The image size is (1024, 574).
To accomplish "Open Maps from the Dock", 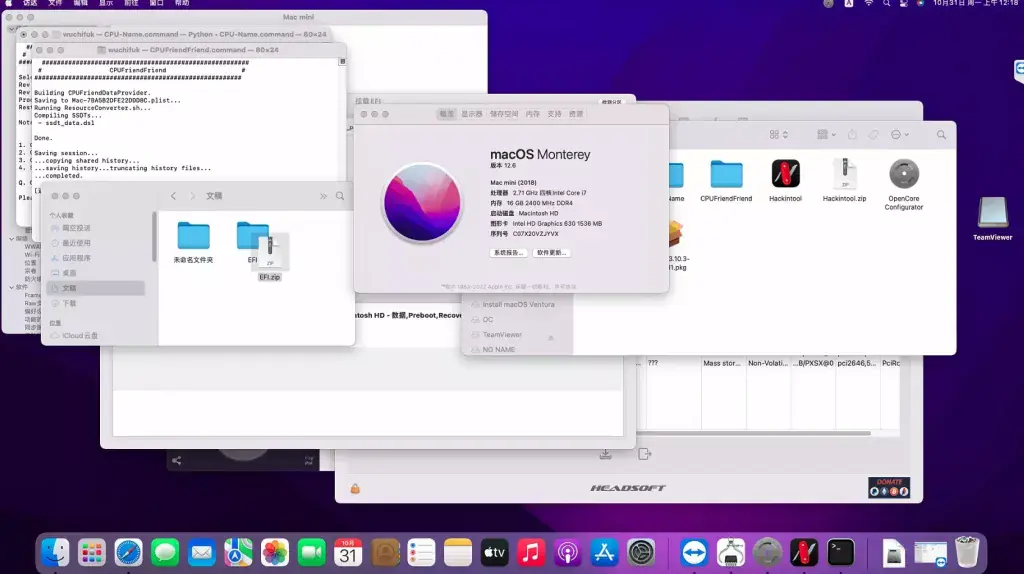I will (x=238, y=553).
